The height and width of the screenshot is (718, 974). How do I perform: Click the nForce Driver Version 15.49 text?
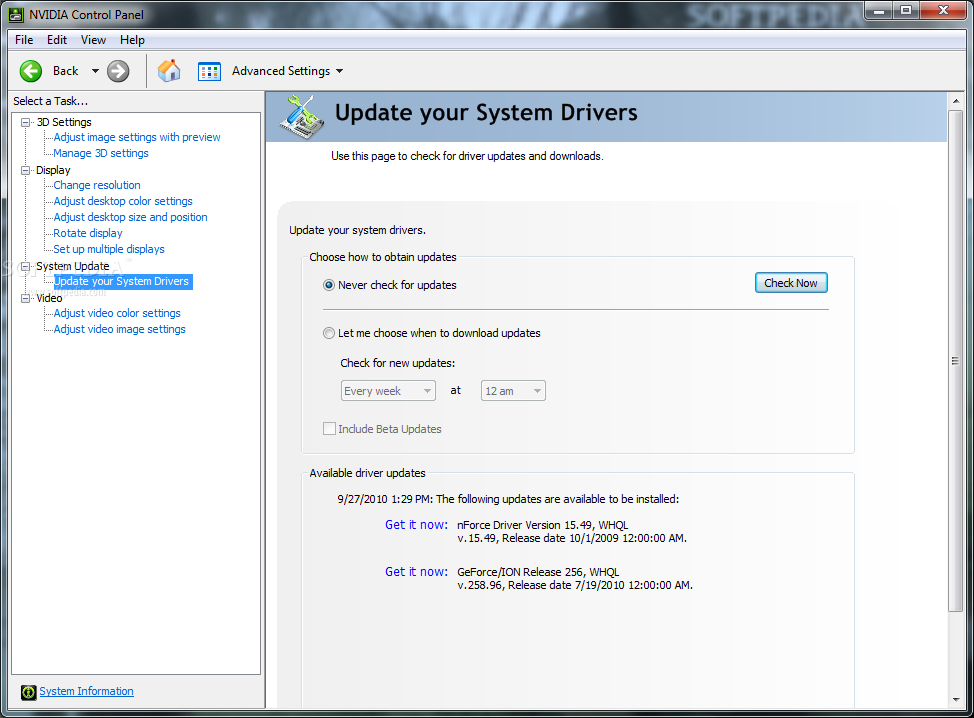pos(542,525)
